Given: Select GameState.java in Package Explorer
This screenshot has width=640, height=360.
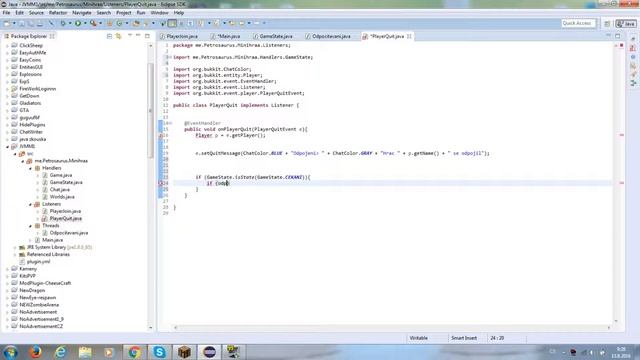Looking at the screenshot, I should tap(66, 182).
